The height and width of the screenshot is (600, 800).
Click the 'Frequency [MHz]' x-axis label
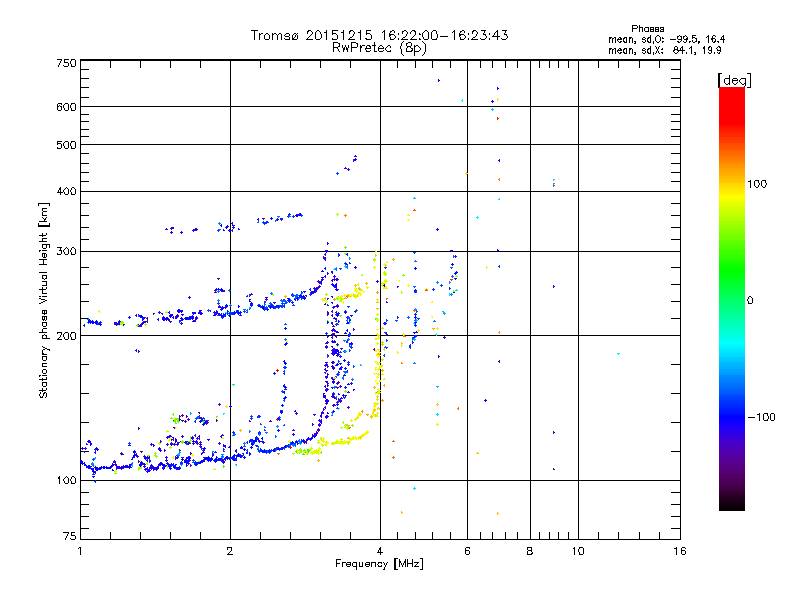[379, 564]
